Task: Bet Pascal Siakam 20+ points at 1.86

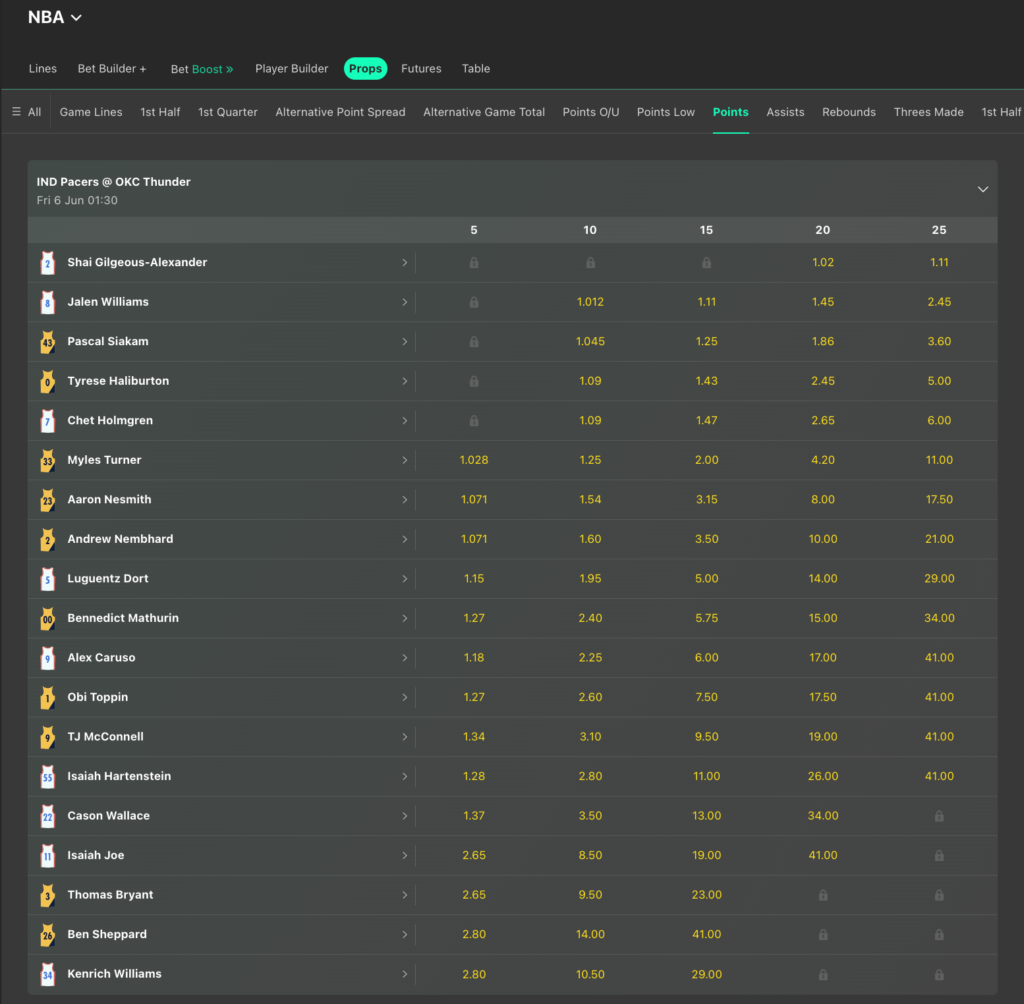Action: coord(823,342)
